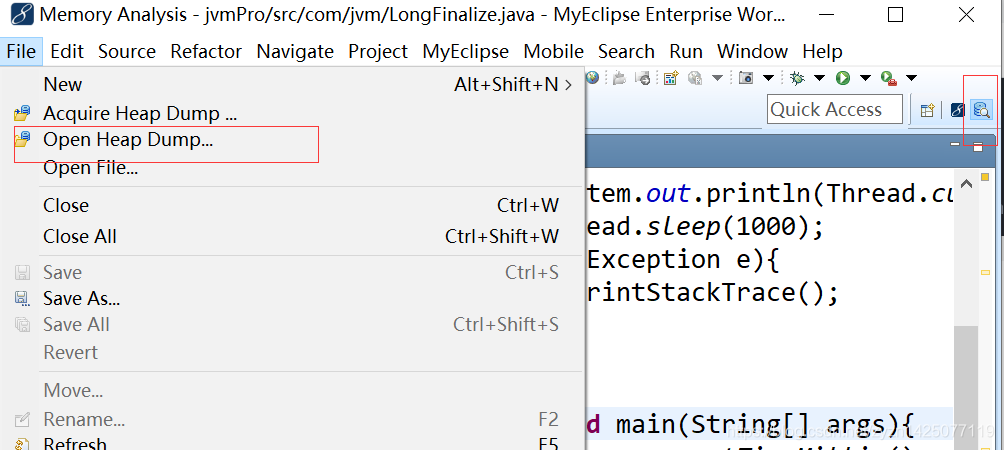Image resolution: width=1004 pixels, height=450 pixels.
Task: Click the camera snapshot toolbar icon
Action: [745, 77]
